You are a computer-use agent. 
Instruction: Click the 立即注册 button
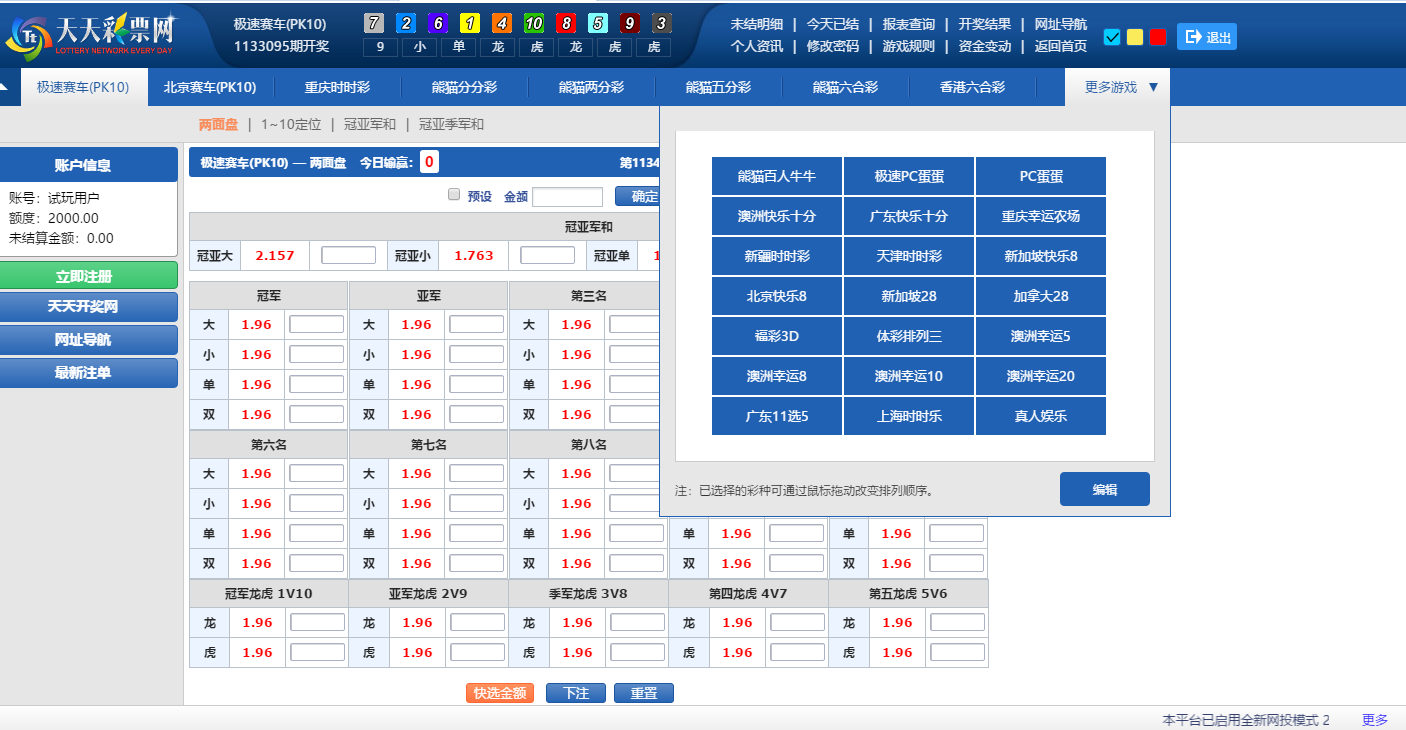pos(88,276)
